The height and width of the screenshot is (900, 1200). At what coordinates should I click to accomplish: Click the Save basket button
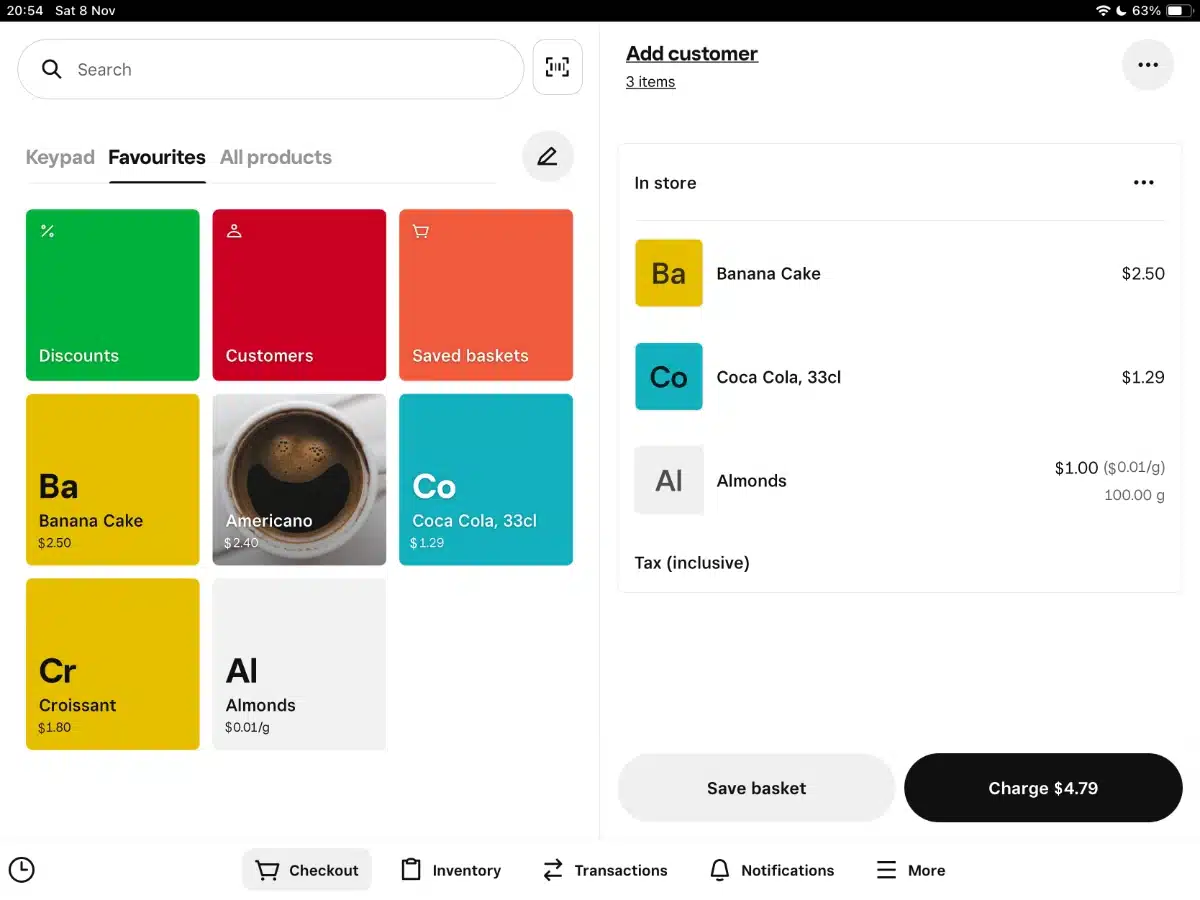pos(756,788)
